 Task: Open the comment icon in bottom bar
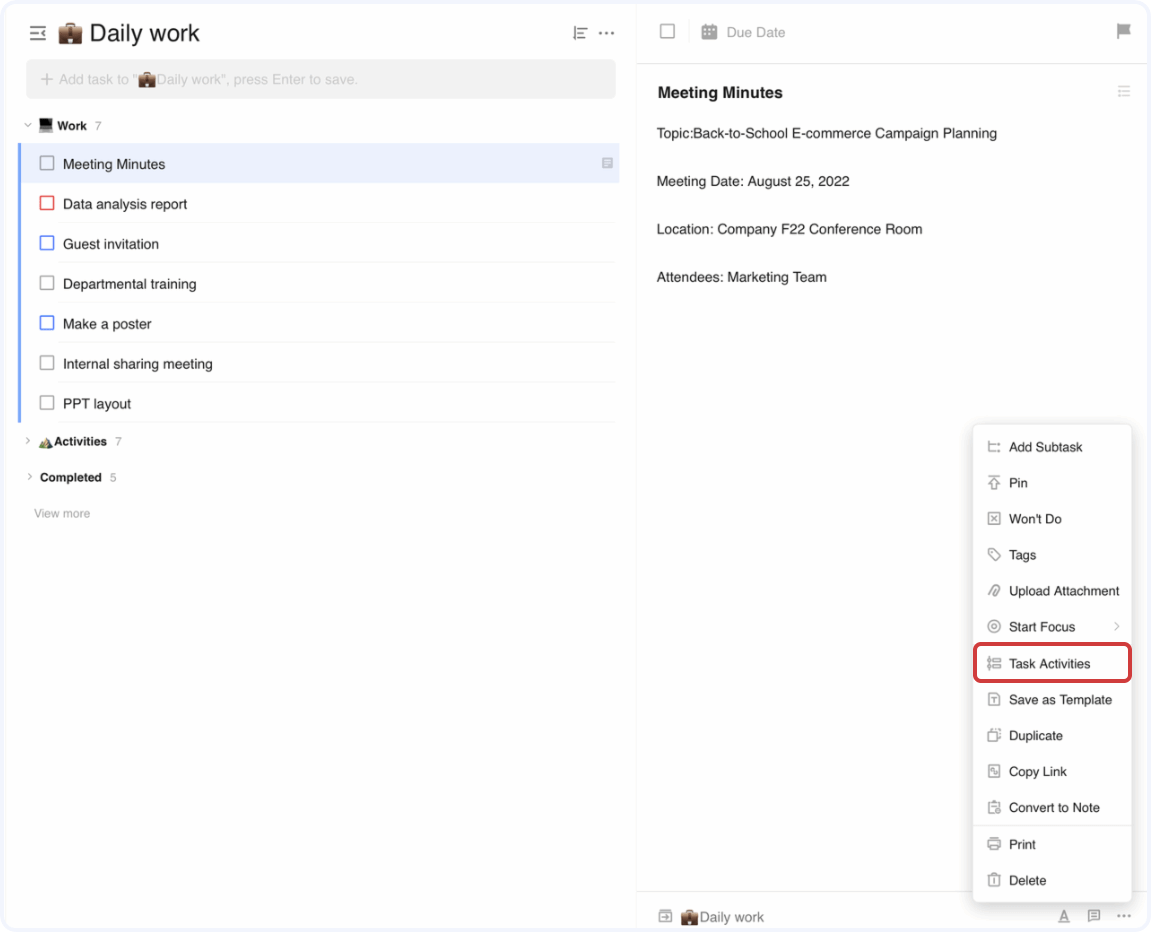click(1094, 916)
